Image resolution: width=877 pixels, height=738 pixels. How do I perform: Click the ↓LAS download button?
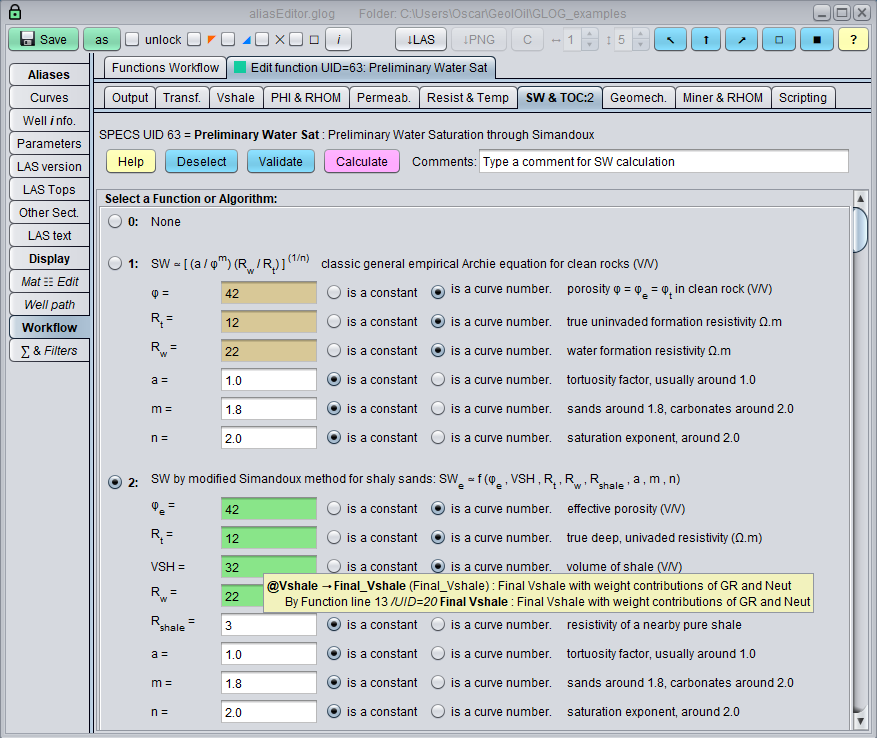(x=421, y=39)
